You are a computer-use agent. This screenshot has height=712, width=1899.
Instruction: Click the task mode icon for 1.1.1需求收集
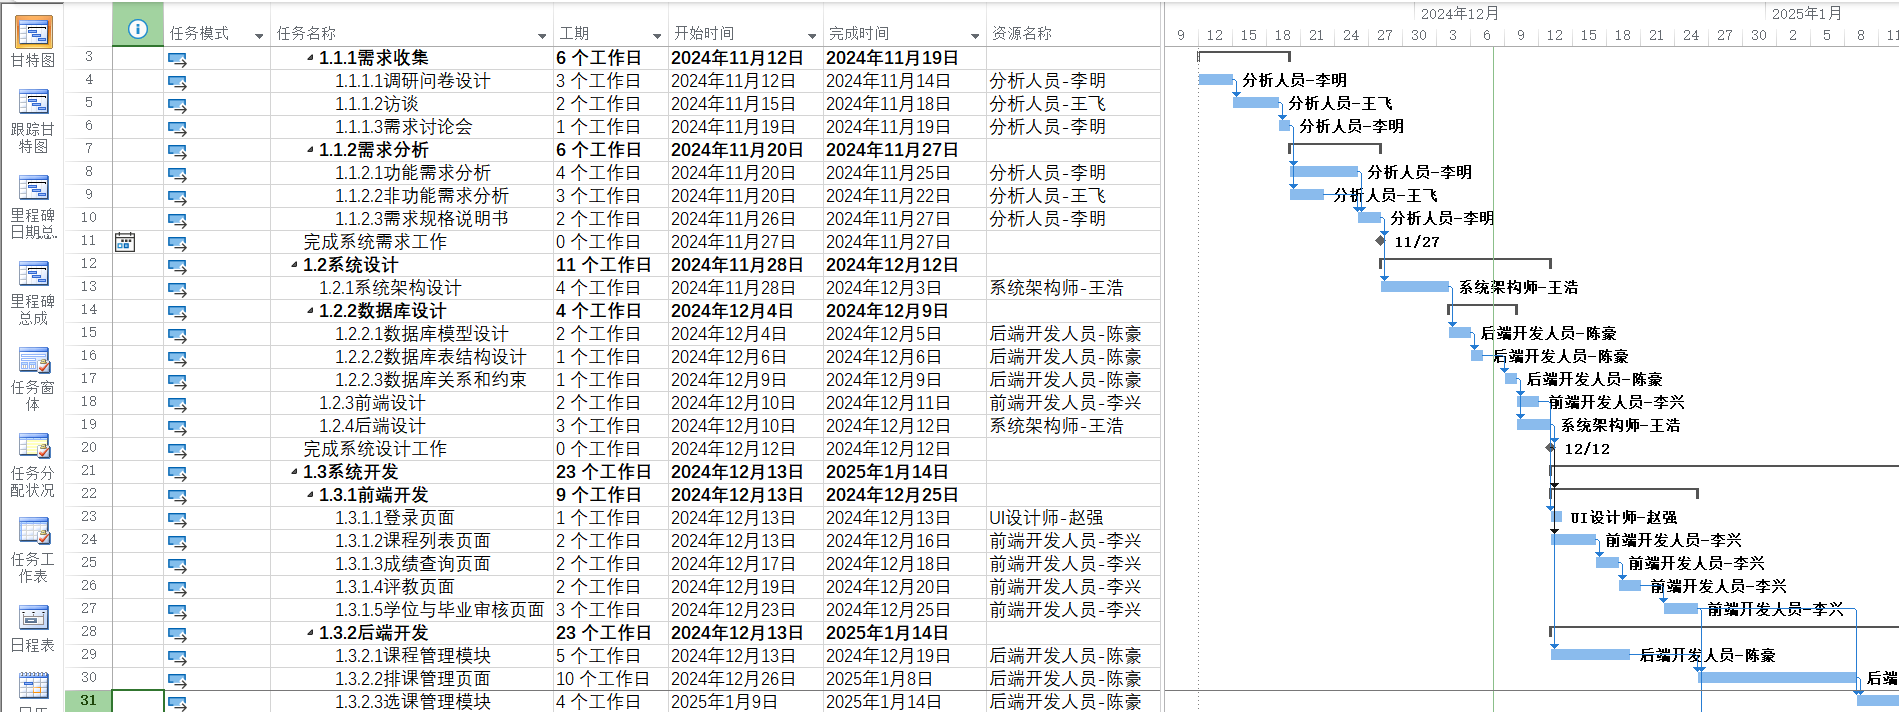(x=177, y=58)
